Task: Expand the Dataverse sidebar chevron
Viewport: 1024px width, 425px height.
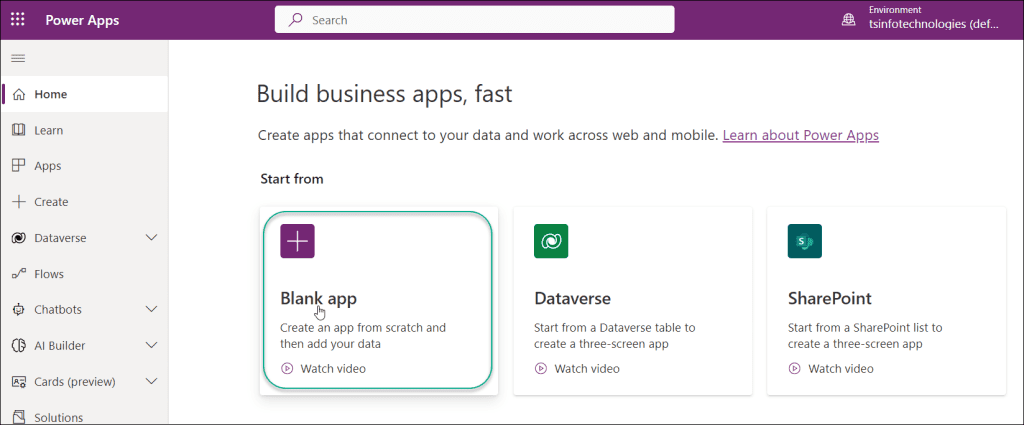Action: [151, 238]
